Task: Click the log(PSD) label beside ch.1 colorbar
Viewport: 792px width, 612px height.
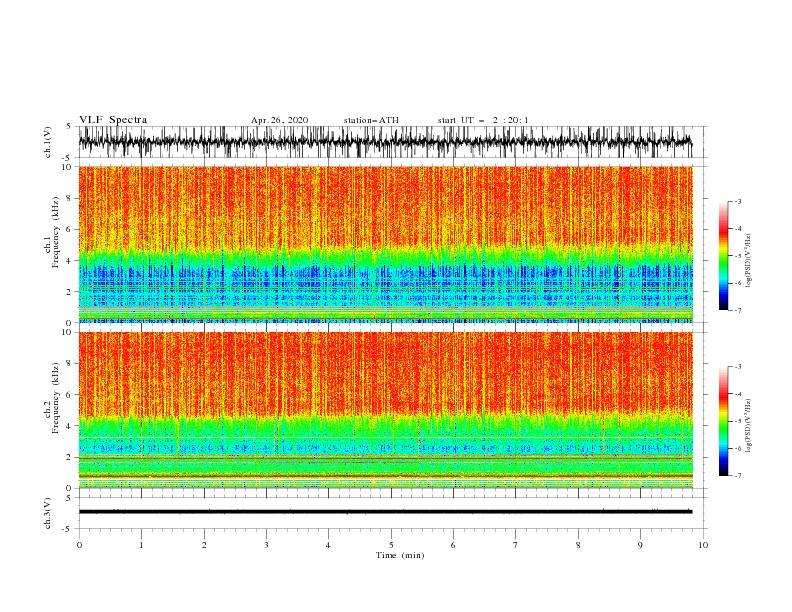Action: point(748,261)
